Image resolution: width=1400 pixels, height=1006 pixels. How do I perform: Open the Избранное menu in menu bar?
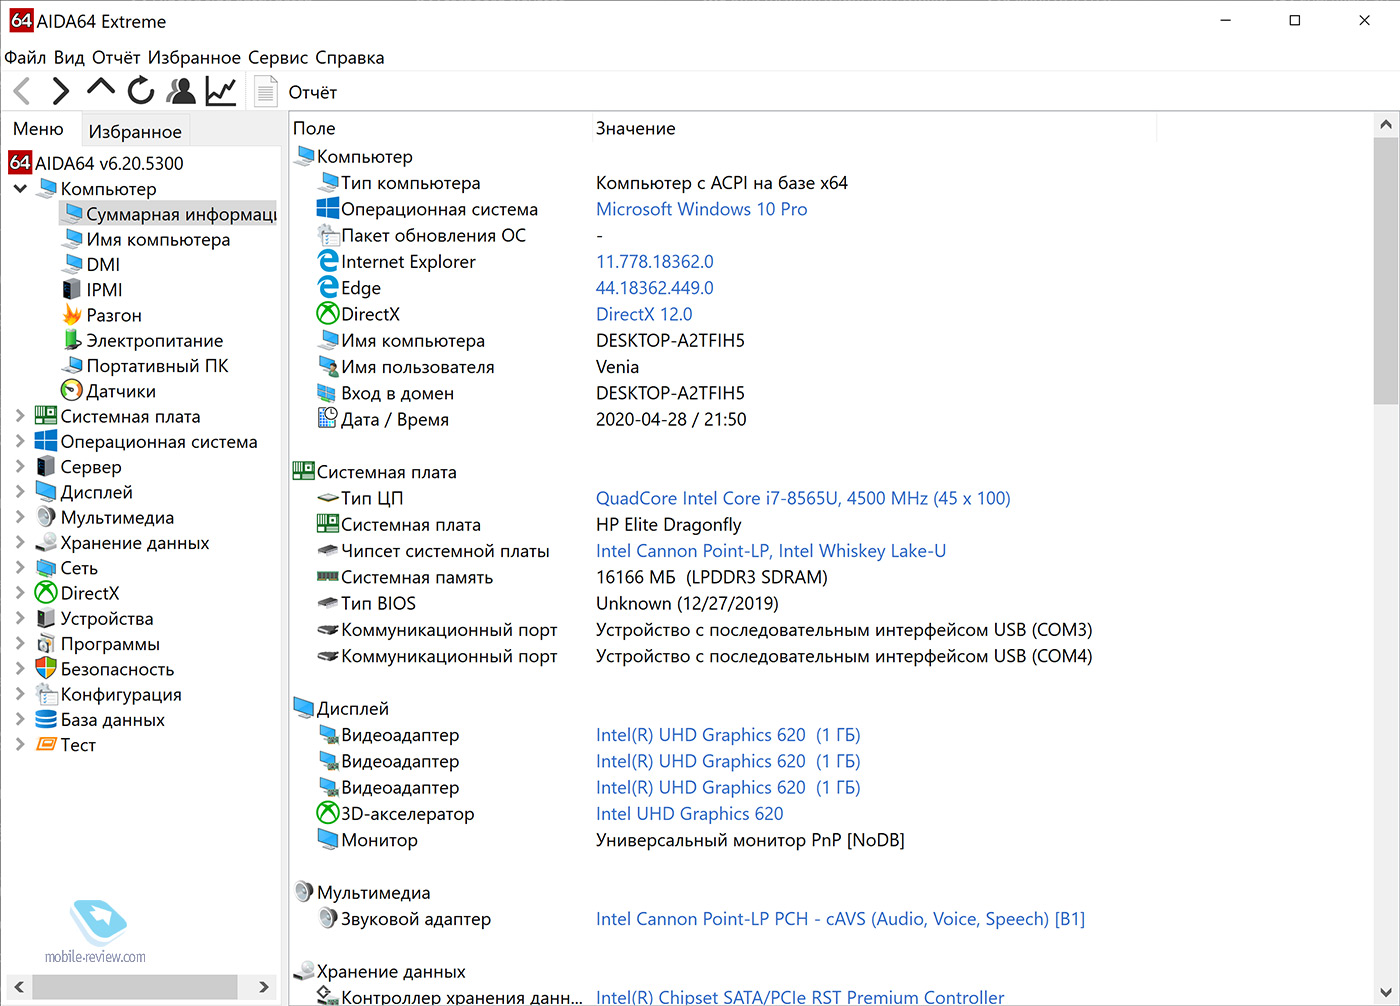[194, 57]
